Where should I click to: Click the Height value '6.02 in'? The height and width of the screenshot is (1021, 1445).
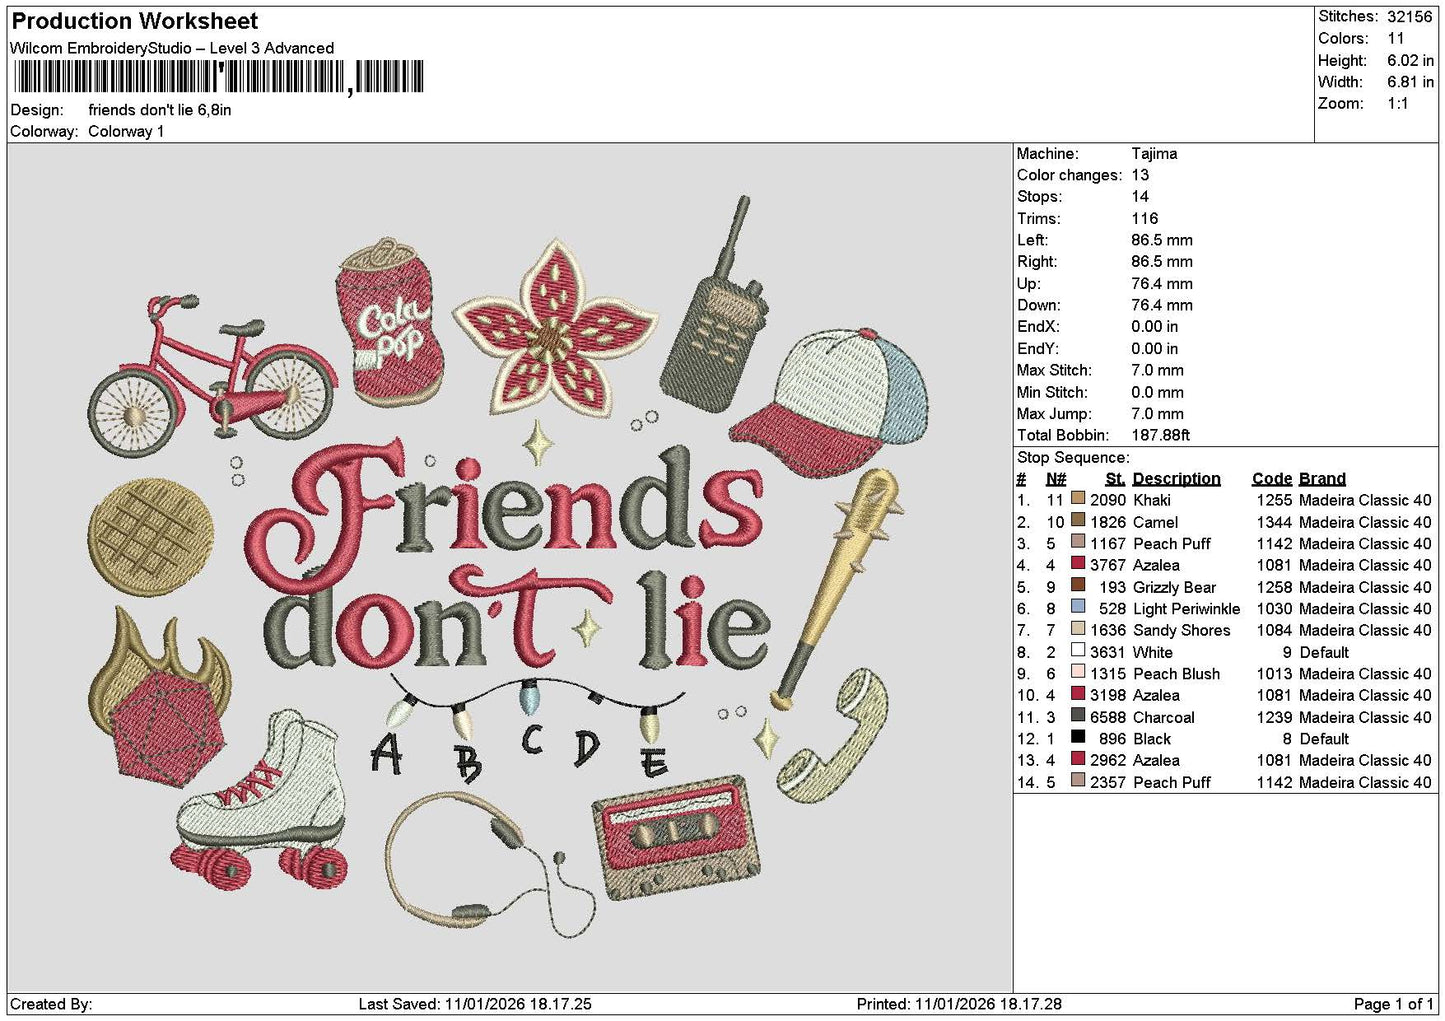point(1410,60)
